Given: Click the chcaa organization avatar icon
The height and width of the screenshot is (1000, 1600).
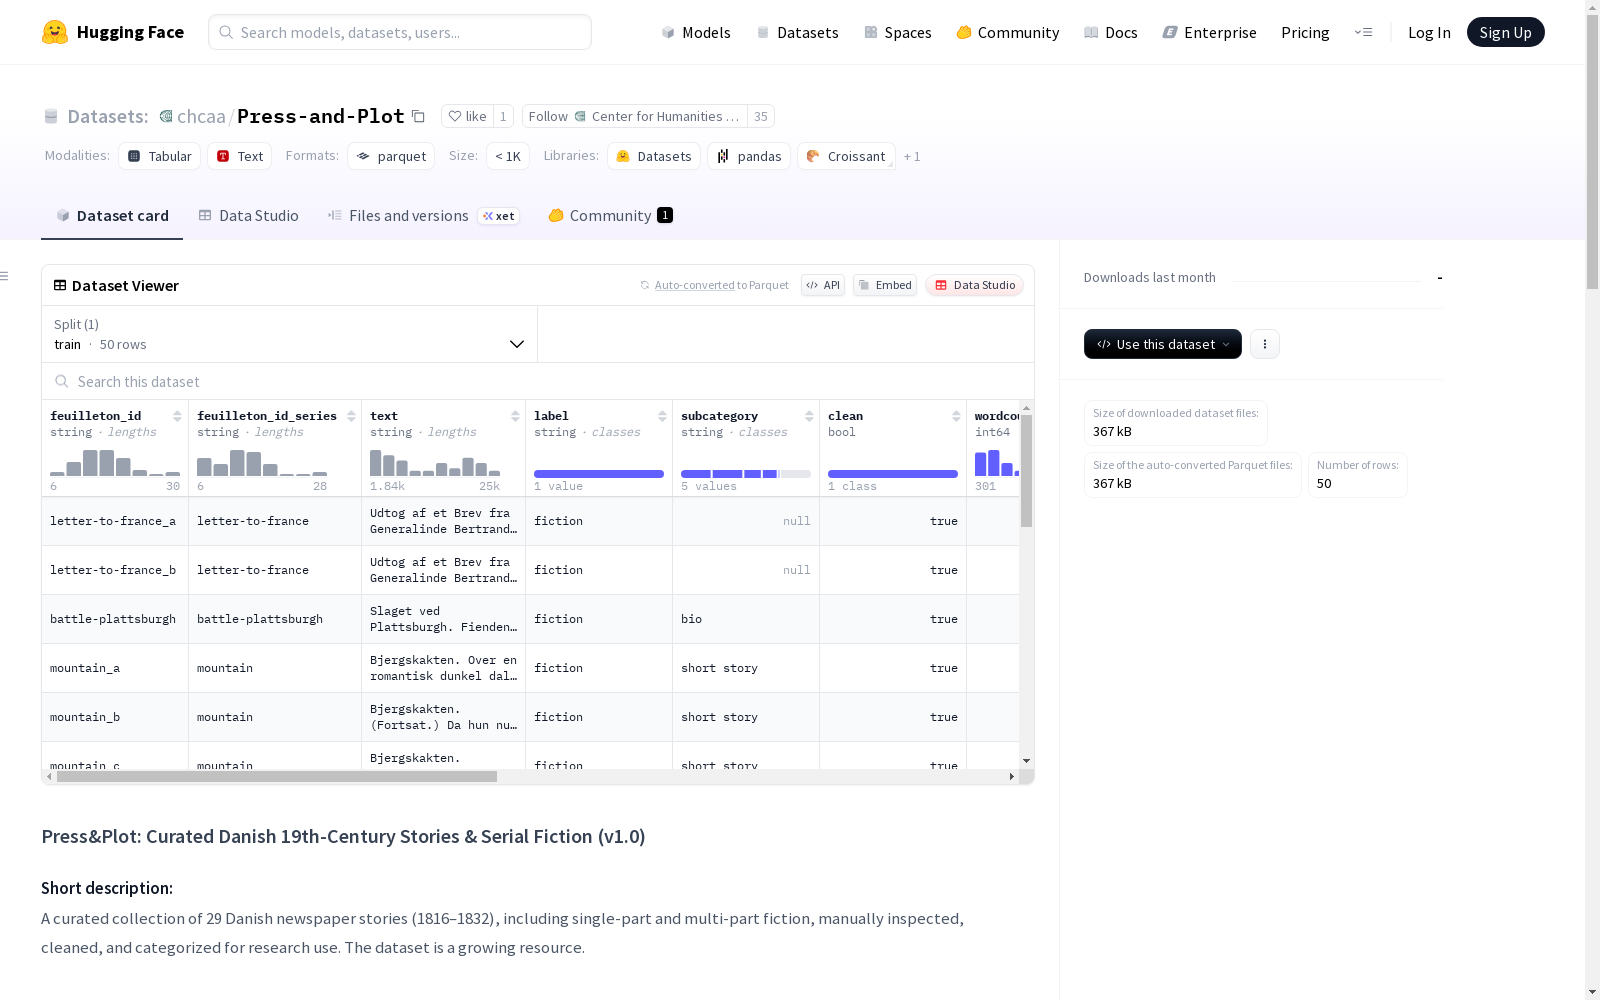Looking at the screenshot, I should click(x=166, y=116).
